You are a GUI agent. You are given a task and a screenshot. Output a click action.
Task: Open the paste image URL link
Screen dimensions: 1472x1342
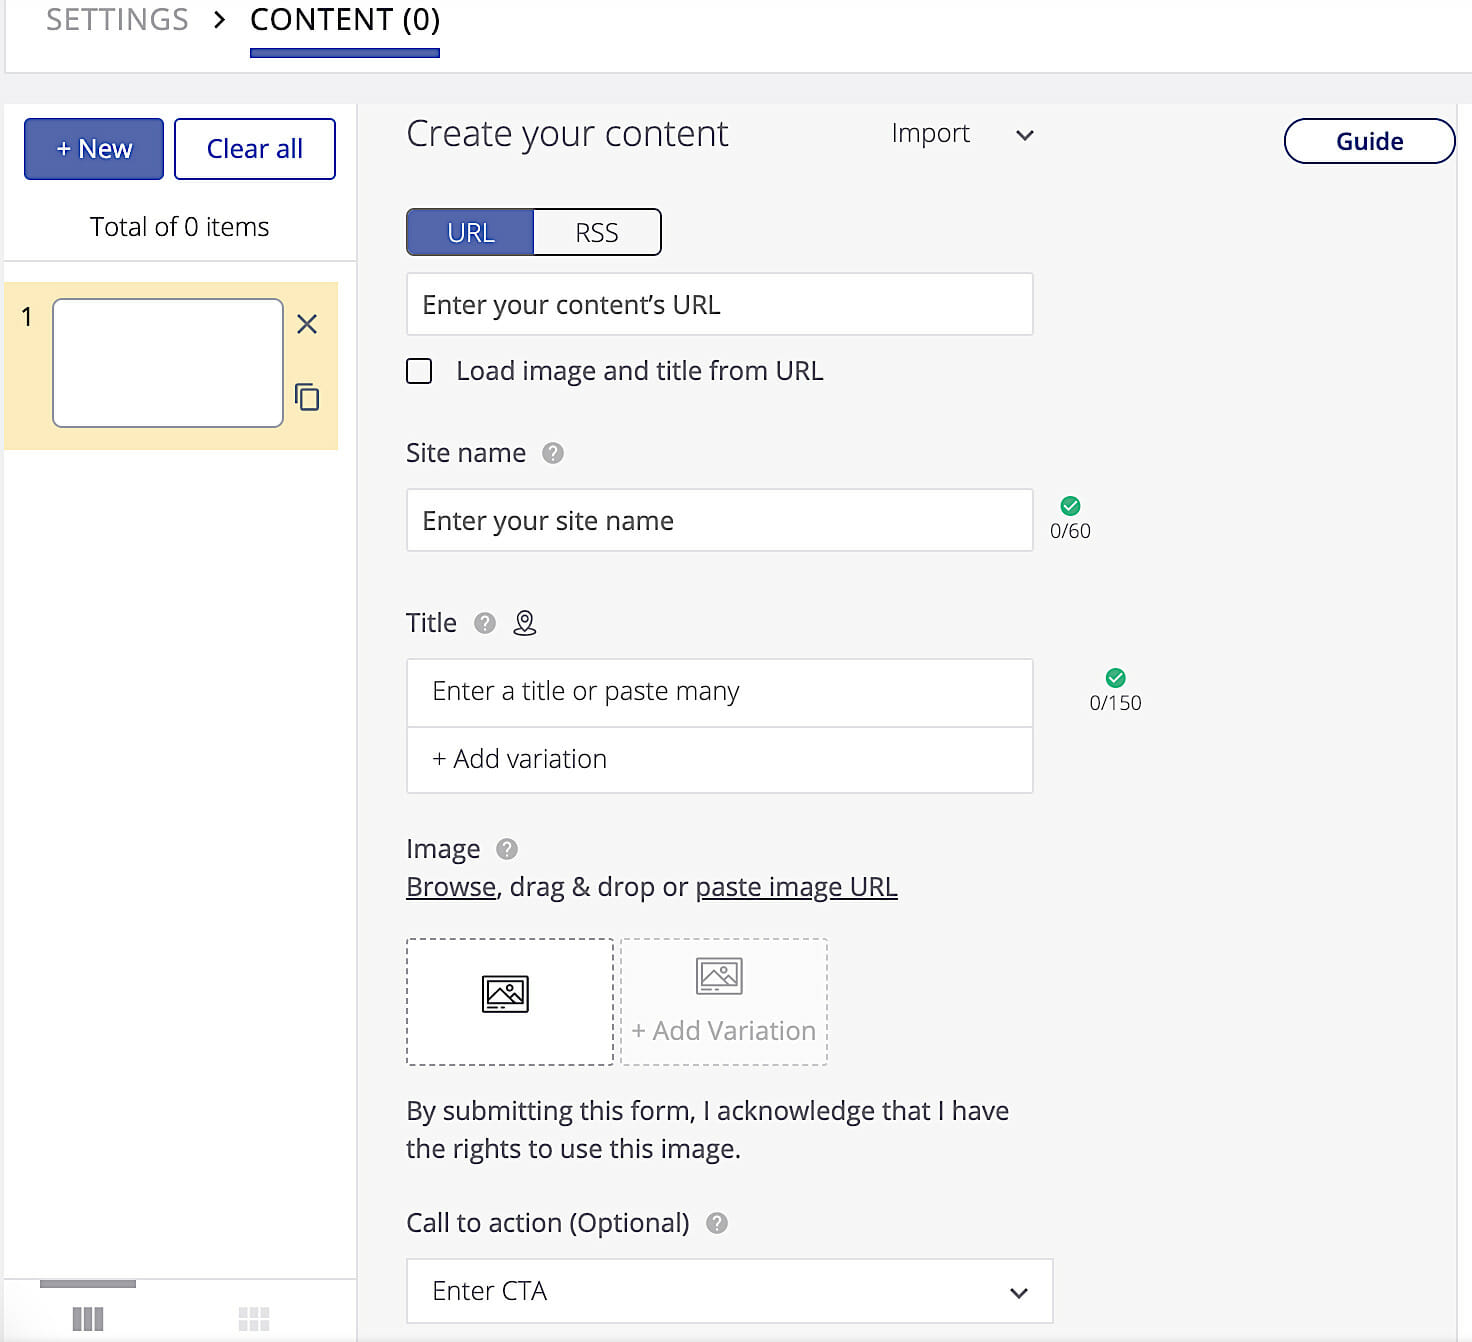796,887
